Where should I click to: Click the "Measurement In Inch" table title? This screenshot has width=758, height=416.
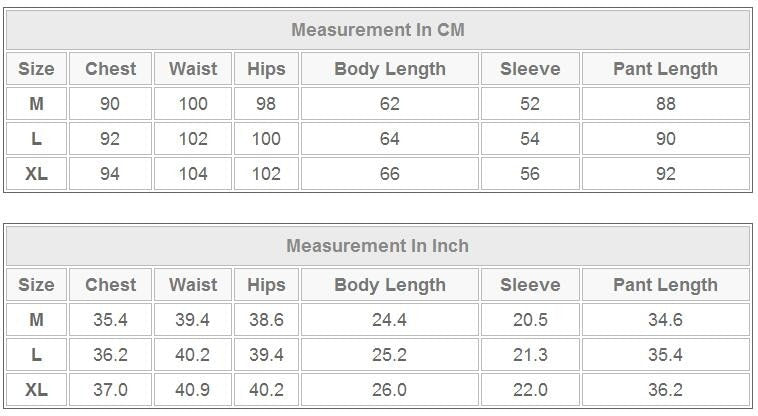point(377,246)
